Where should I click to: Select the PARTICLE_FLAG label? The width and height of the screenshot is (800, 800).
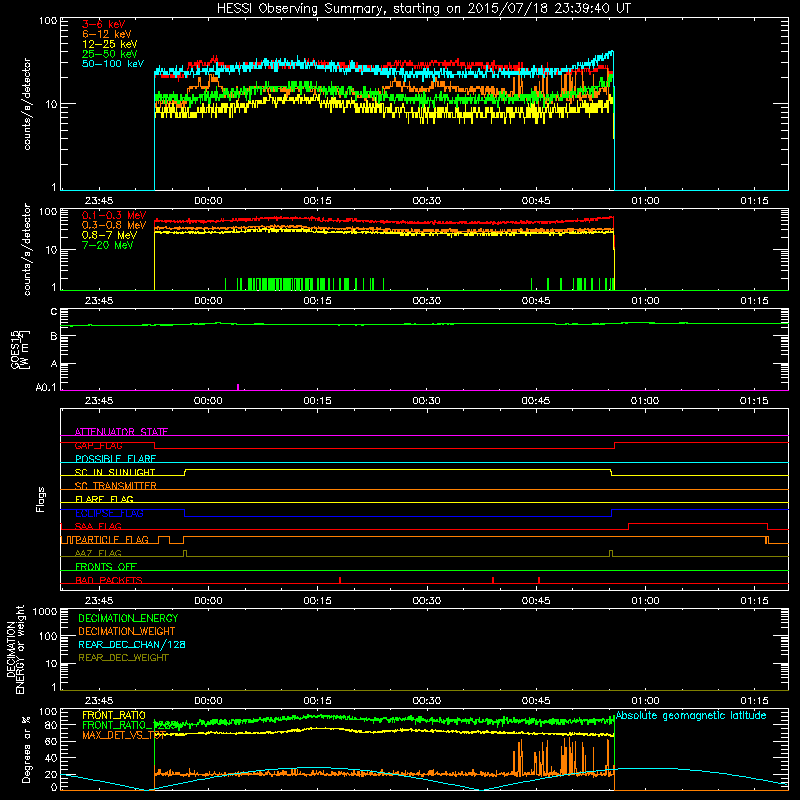pos(112,539)
